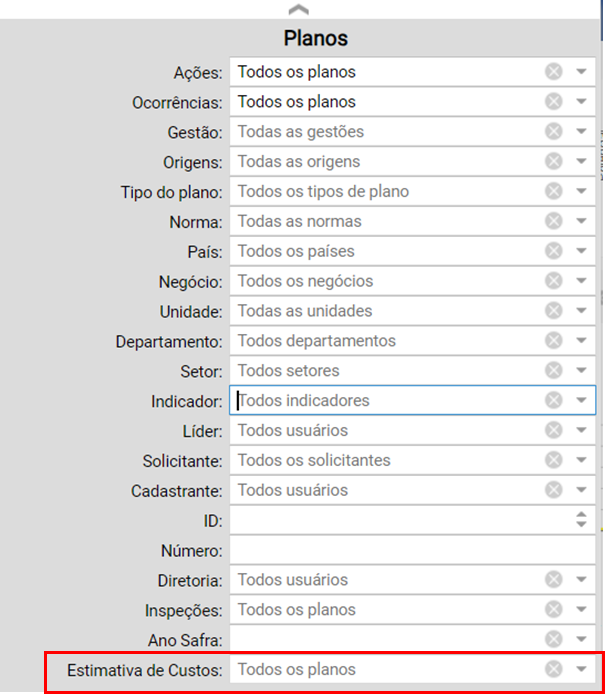The height and width of the screenshot is (694, 605).
Task: Expand the Norma dropdown list
Action: pos(581,221)
